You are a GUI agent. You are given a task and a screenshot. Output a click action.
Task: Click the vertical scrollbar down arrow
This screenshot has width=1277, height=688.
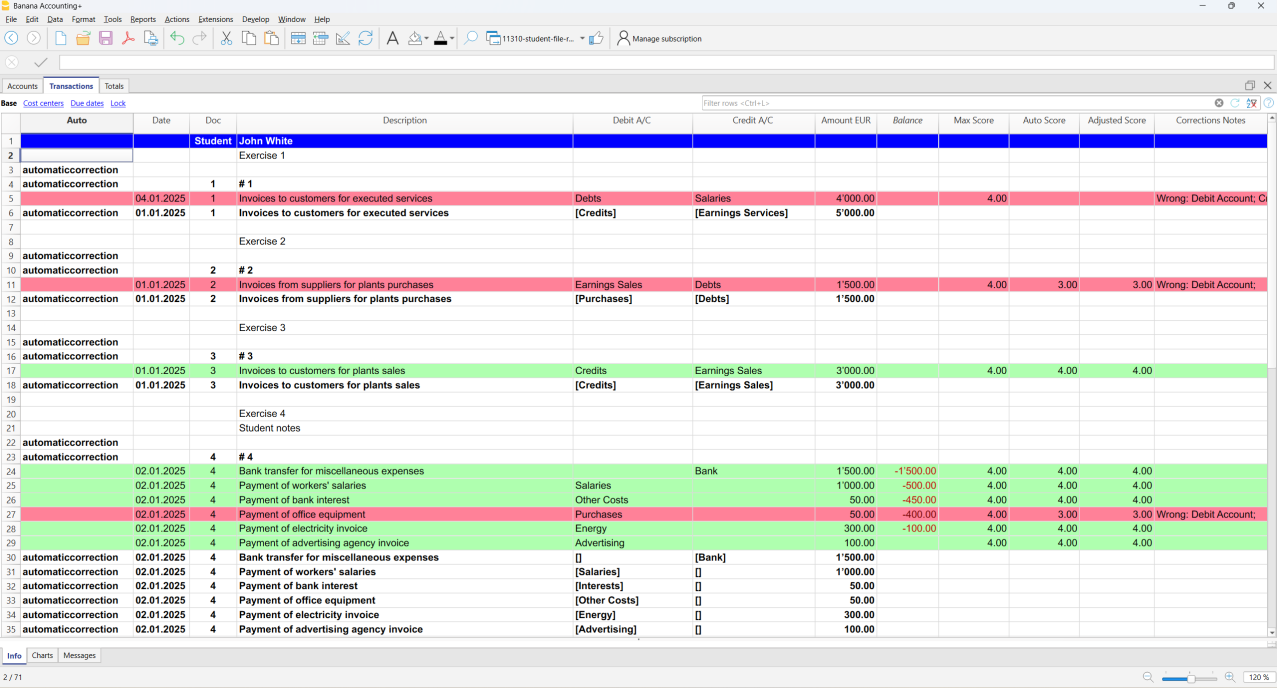1272,633
